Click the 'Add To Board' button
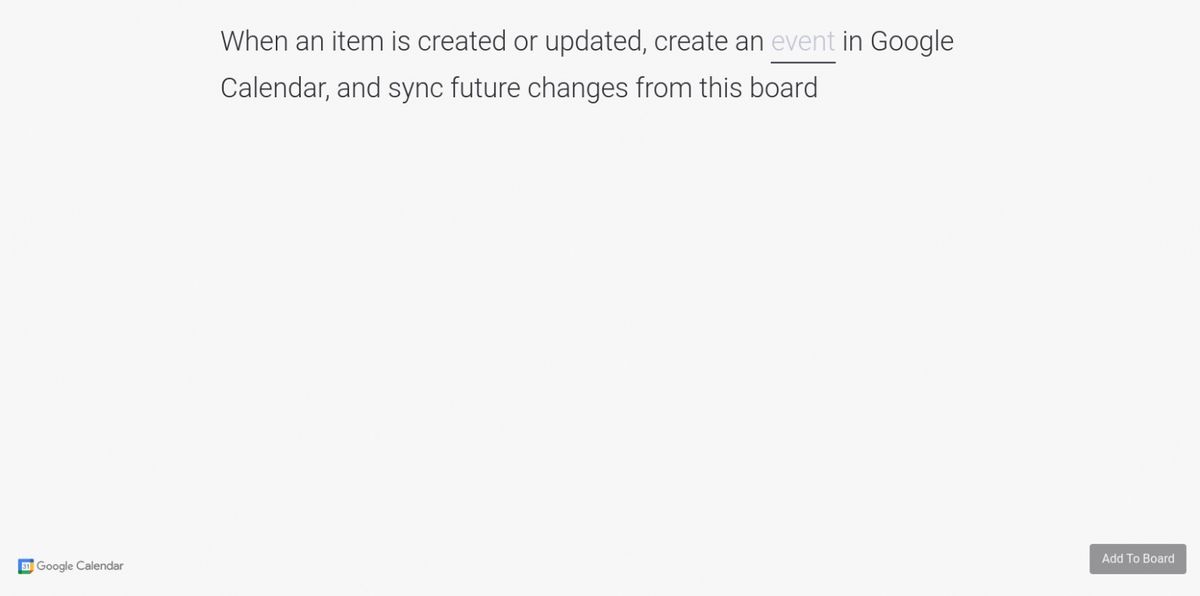1200x596 pixels. pos(1138,559)
